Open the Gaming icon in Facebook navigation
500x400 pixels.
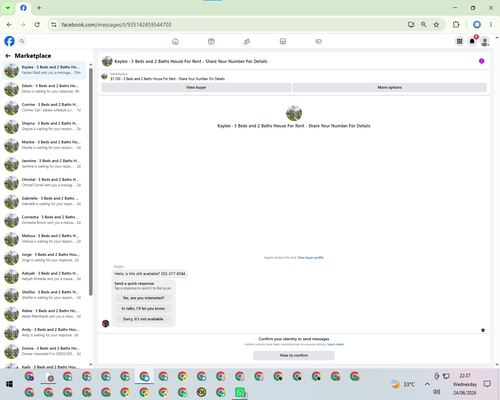pos(319,41)
